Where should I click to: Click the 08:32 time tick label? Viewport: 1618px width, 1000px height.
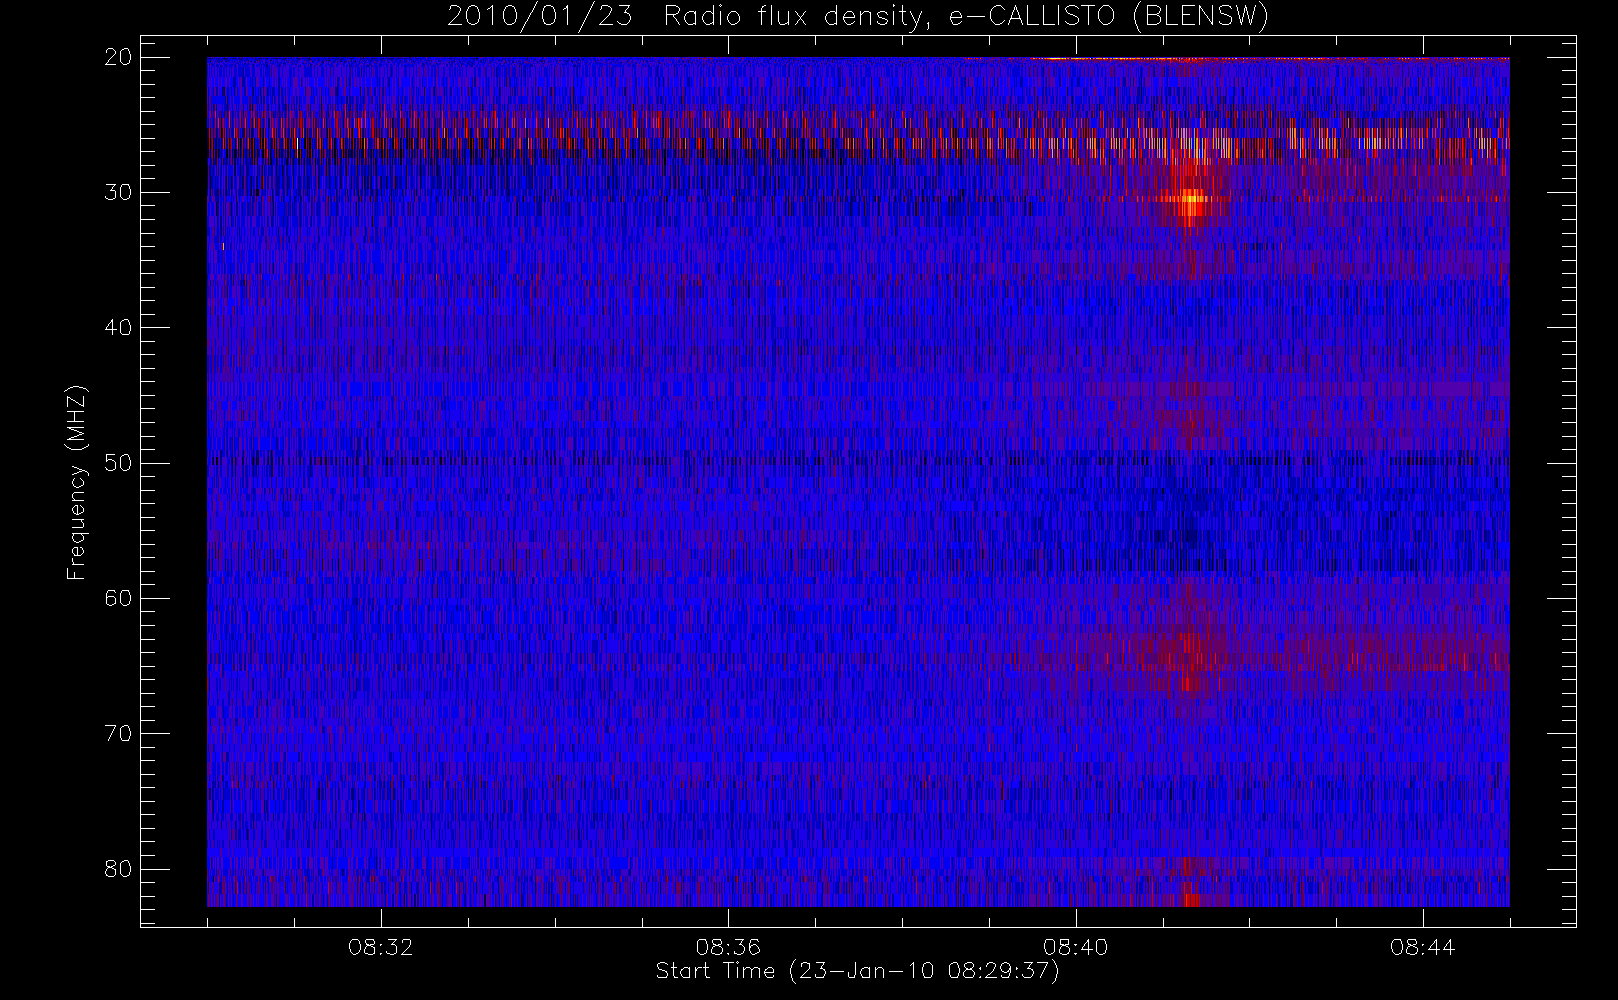pyautogui.click(x=381, y=947)
